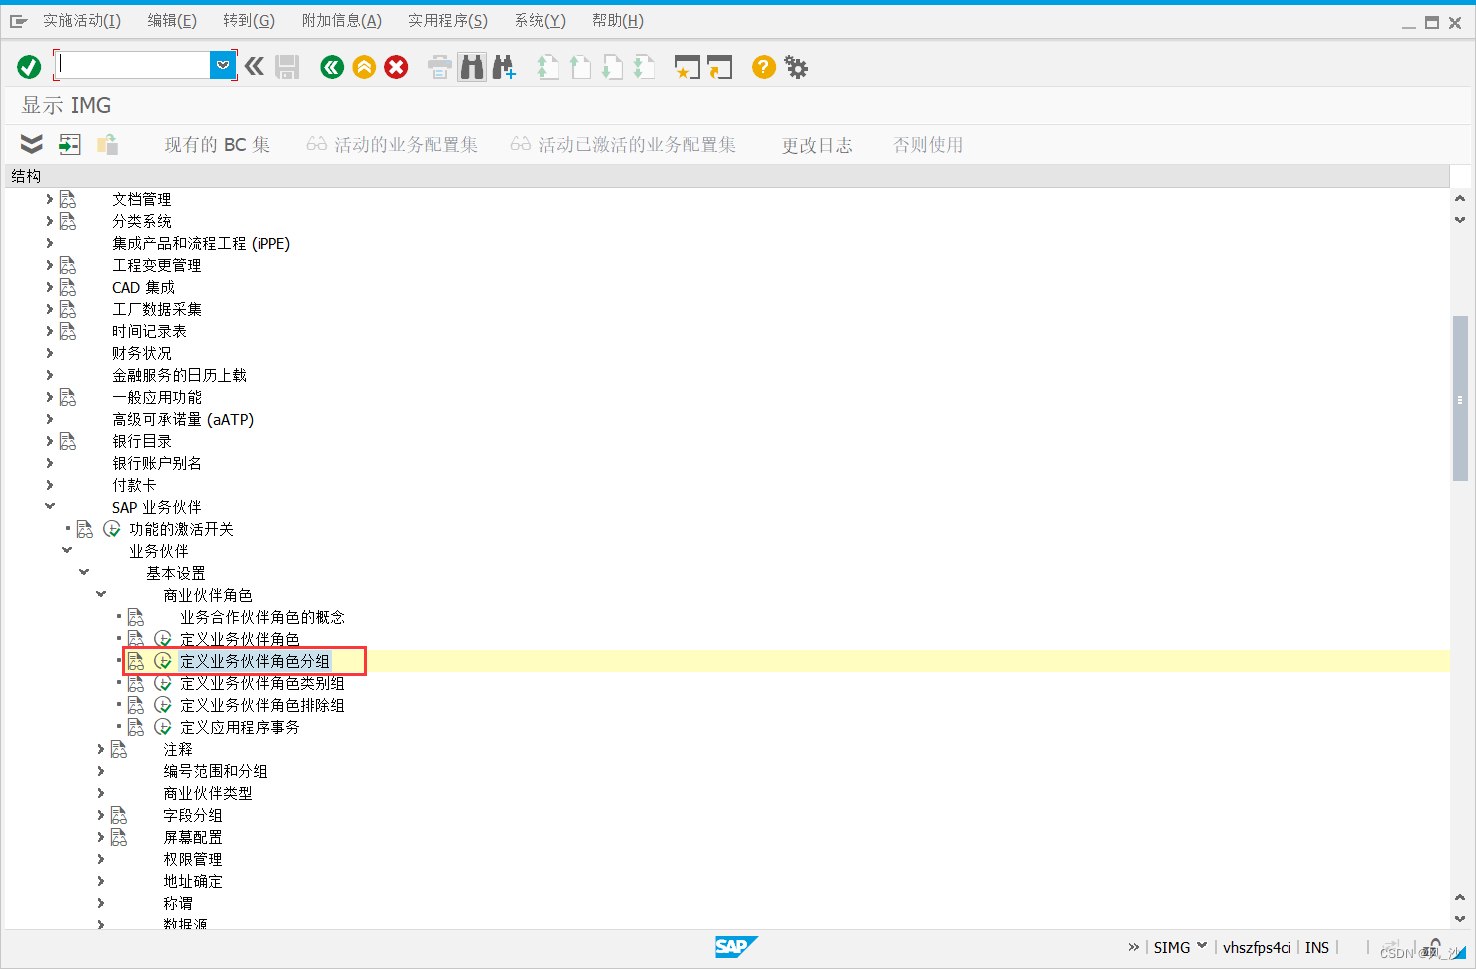Screen dimensions: 1476x969
Task: Click the vhszfps4ci server name in status bar
Action: tap(1257, 947)
